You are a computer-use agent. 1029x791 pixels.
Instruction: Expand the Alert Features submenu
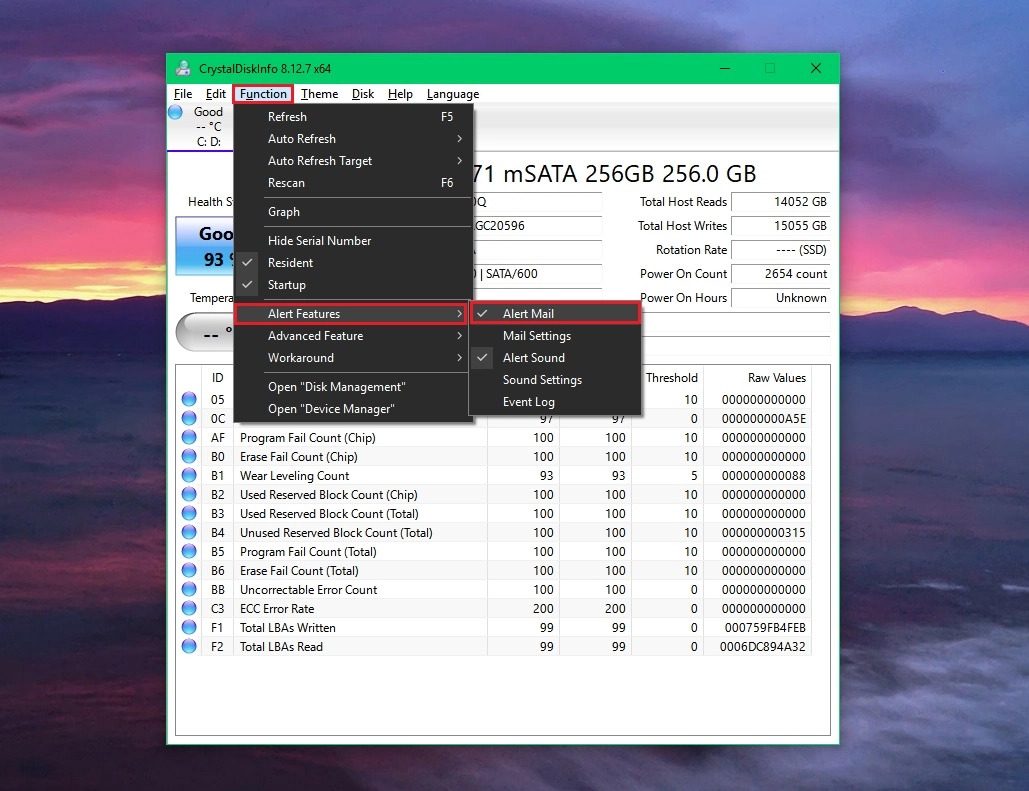pos(352,314)
